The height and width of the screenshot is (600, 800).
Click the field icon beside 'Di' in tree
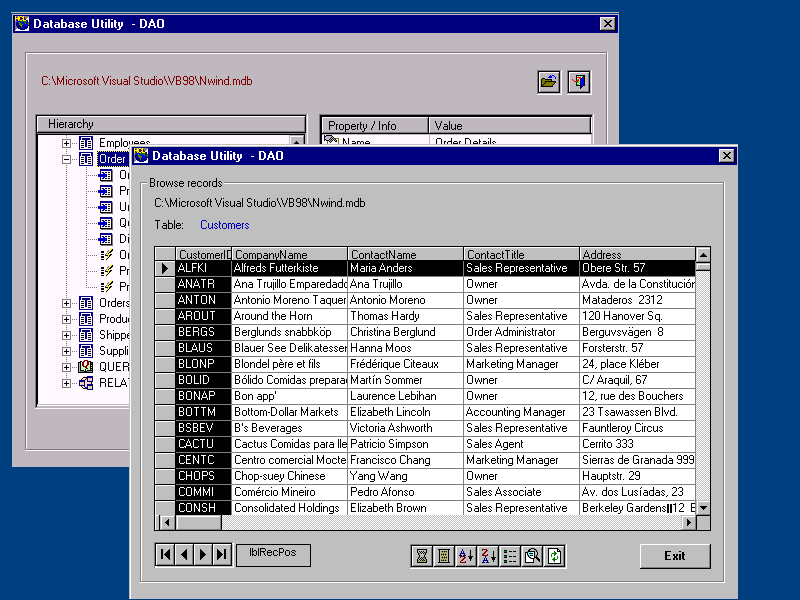click(x=106, y=239)
